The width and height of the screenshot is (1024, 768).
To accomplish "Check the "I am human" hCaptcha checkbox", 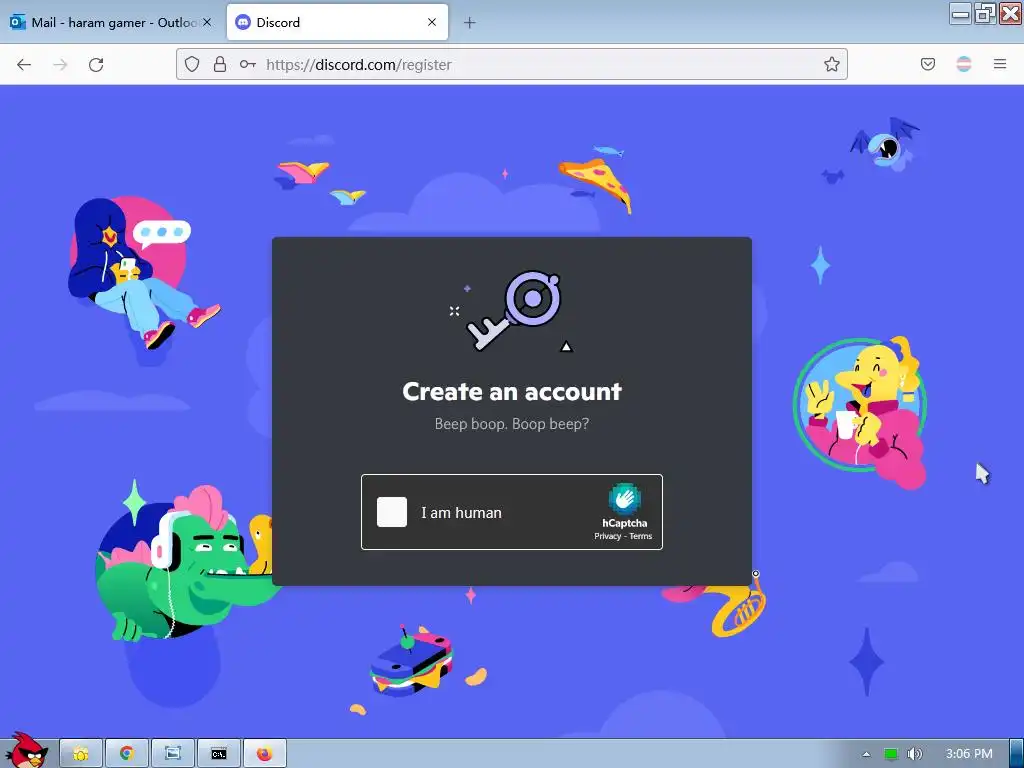I will click(392, 512).
